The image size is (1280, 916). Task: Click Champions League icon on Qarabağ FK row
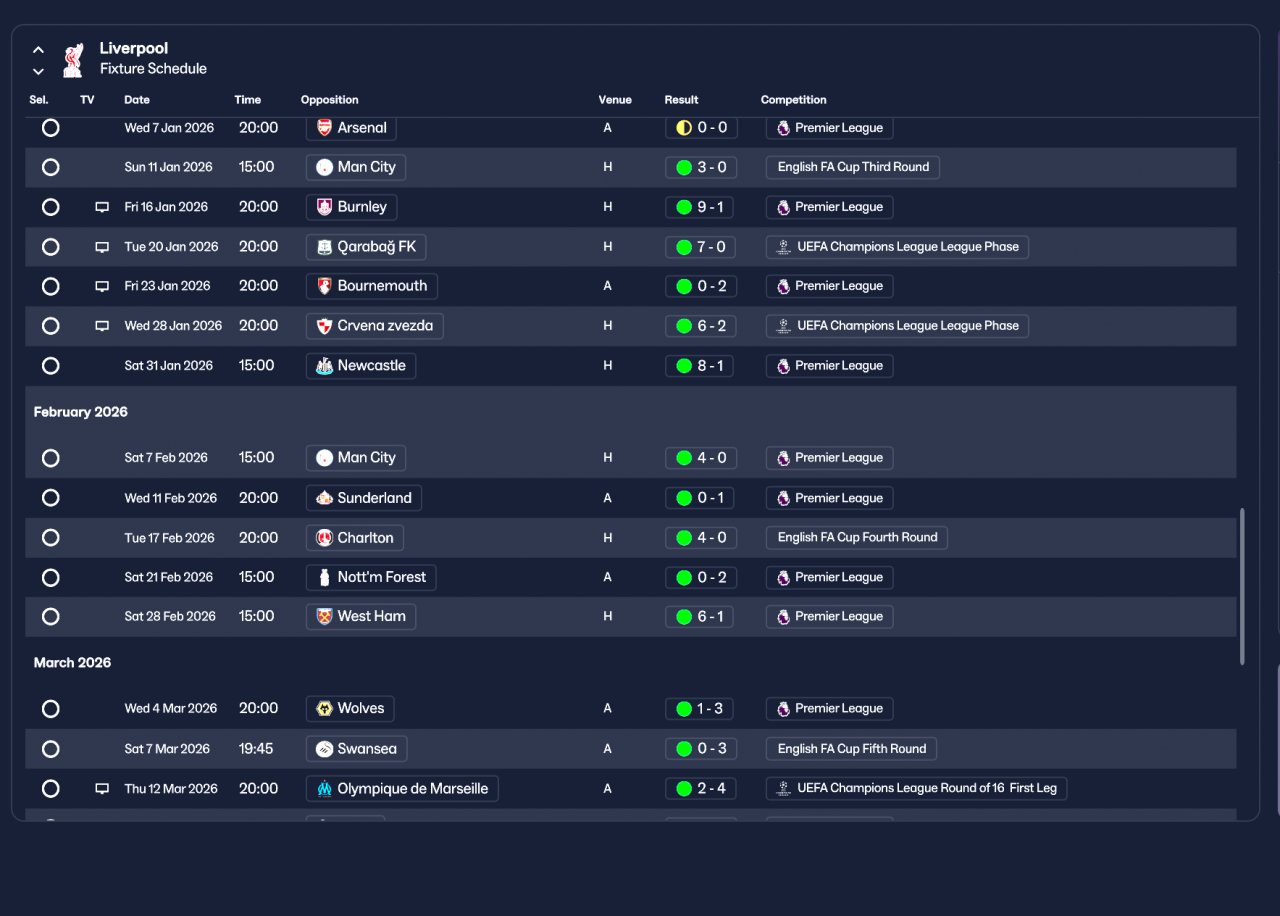(x=784, y=247)
